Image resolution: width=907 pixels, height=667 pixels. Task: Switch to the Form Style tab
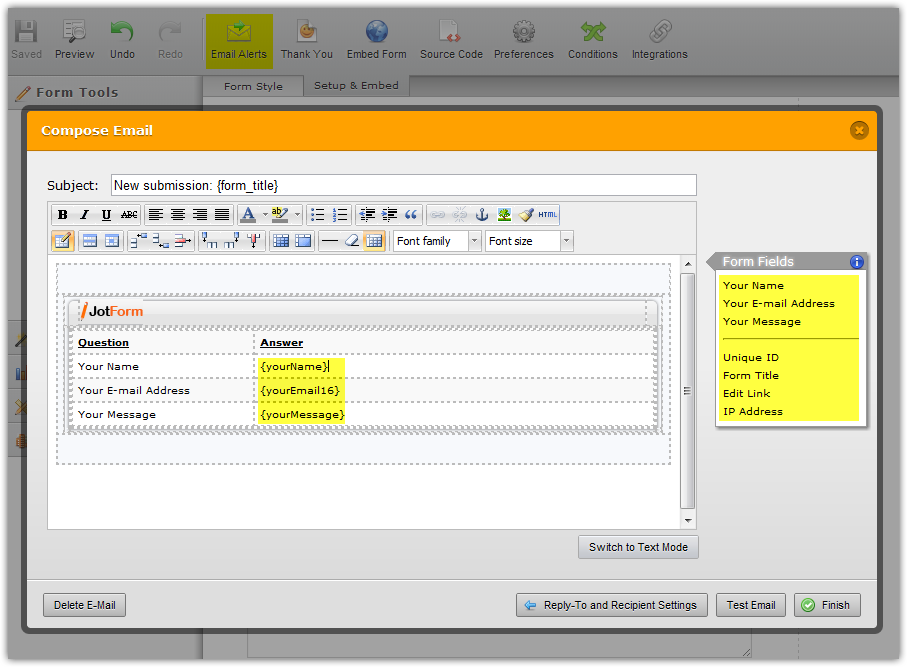click(253, 86)
